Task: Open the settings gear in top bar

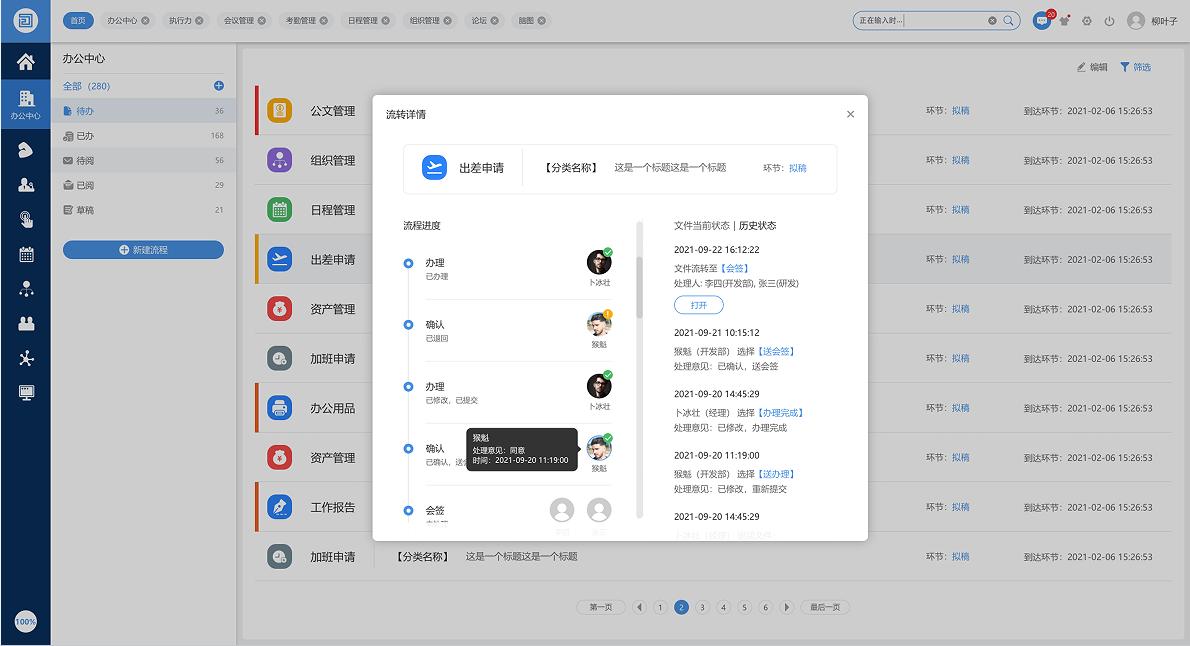Action: 1087,21
